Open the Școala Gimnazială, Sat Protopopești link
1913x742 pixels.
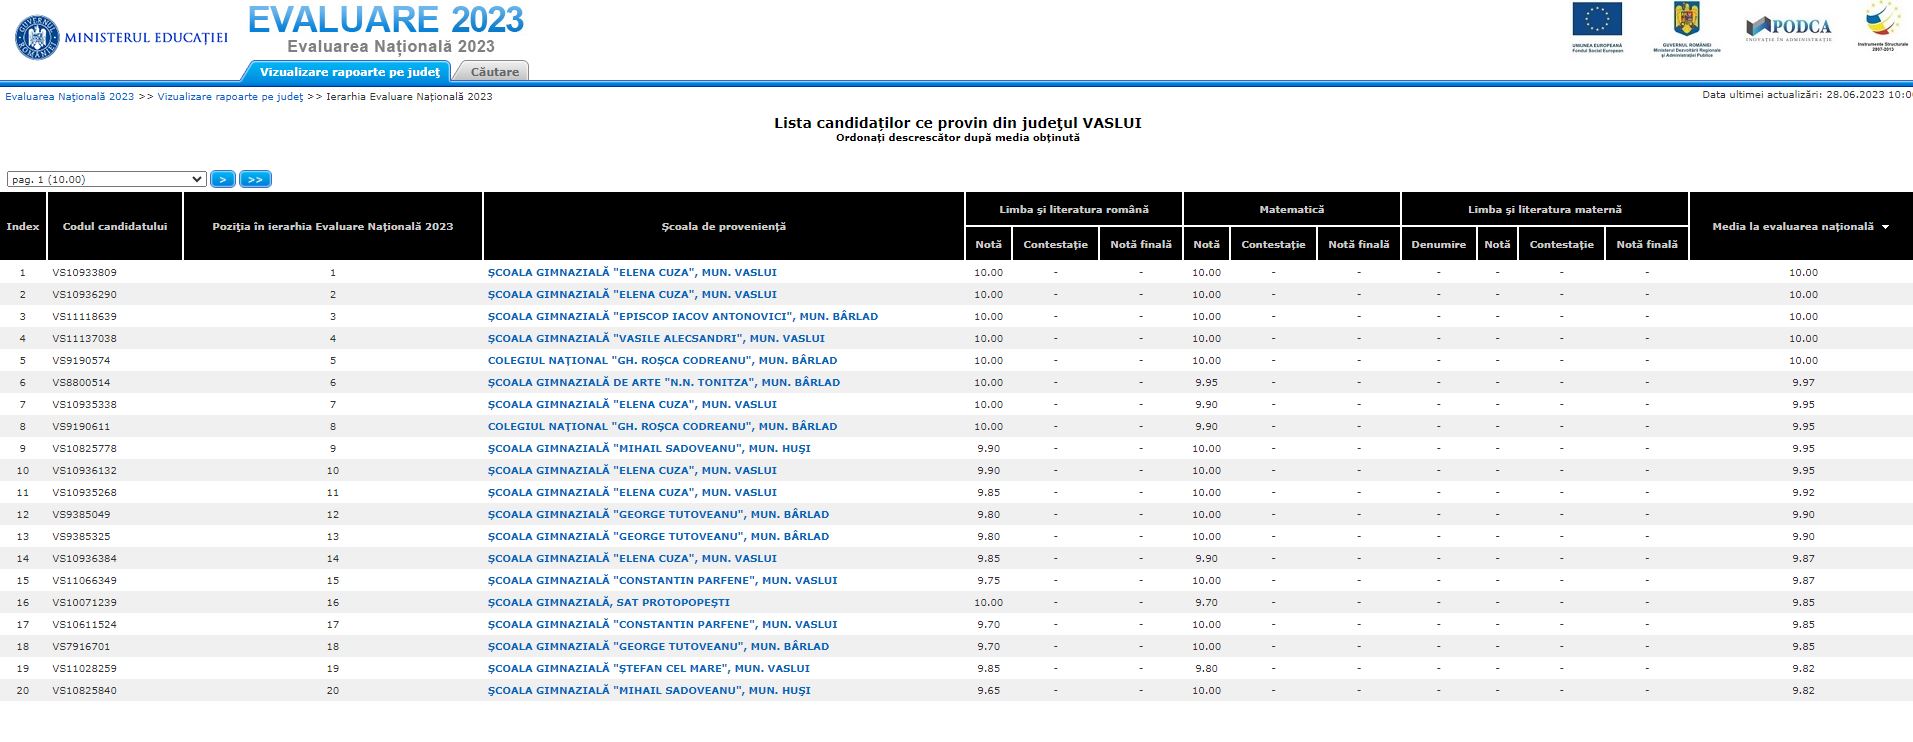coord(609,602)
